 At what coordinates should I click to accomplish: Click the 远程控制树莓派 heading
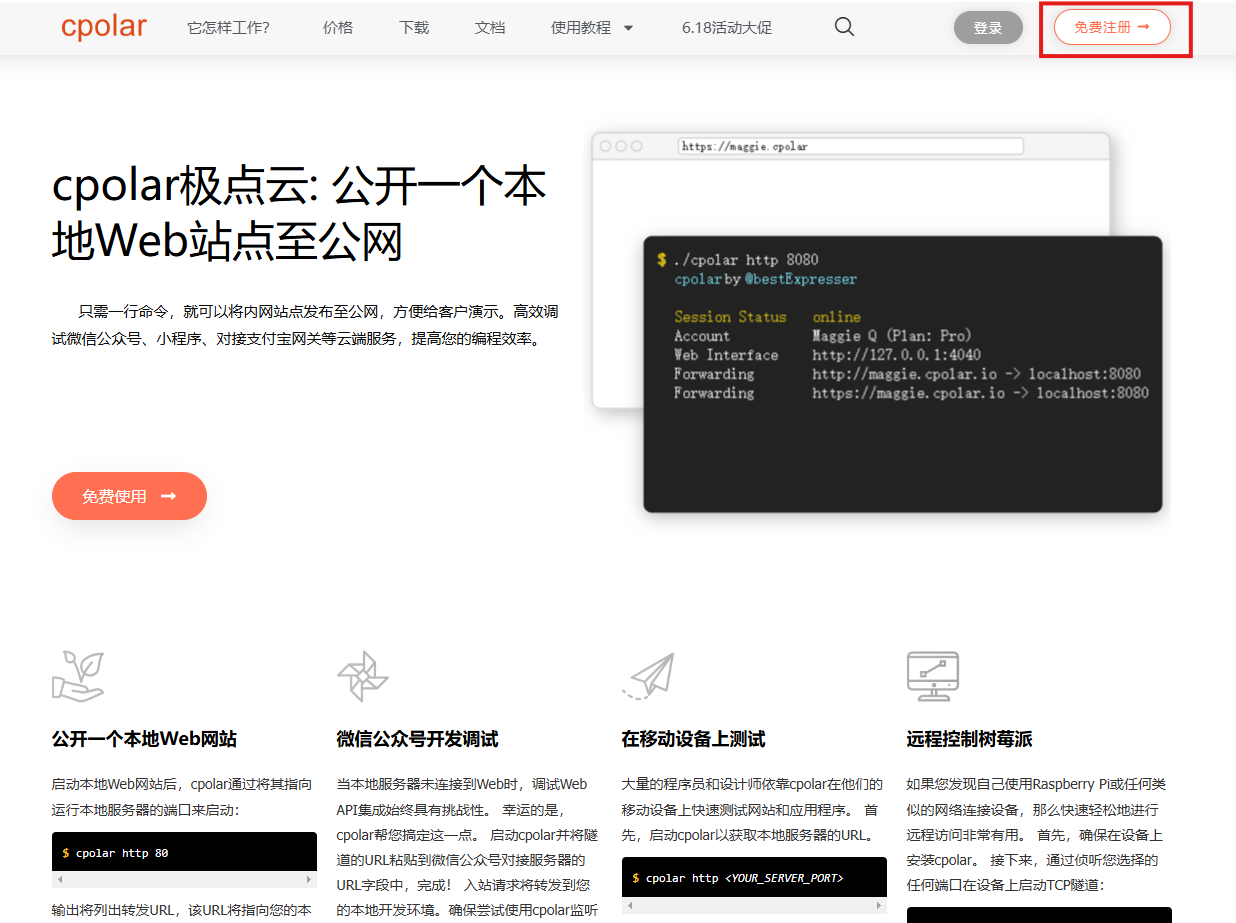[969, 740]
